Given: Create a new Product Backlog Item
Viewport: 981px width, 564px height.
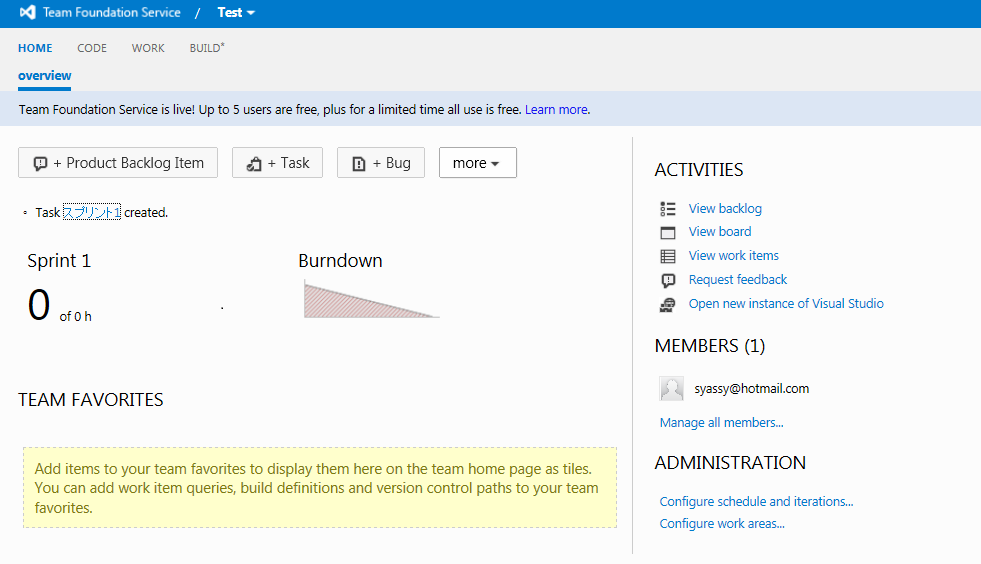Looking at the screenshot, I should click(x=118, y=163).
